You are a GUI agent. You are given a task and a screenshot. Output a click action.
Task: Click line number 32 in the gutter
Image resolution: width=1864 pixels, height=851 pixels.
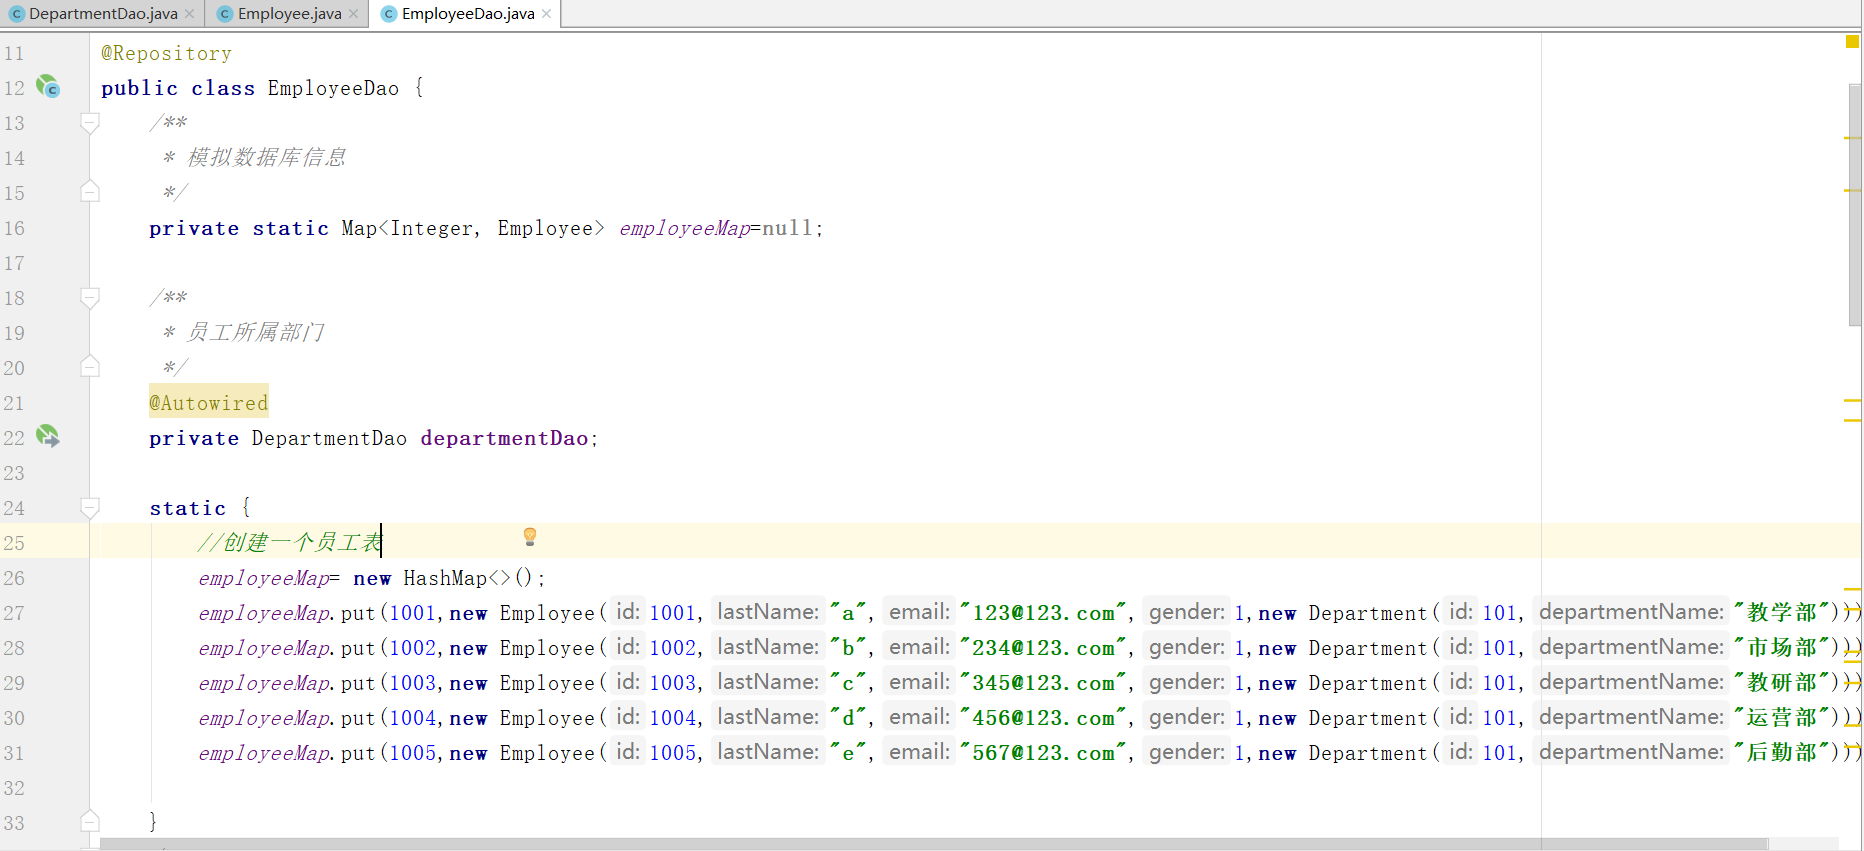[14, 788]
